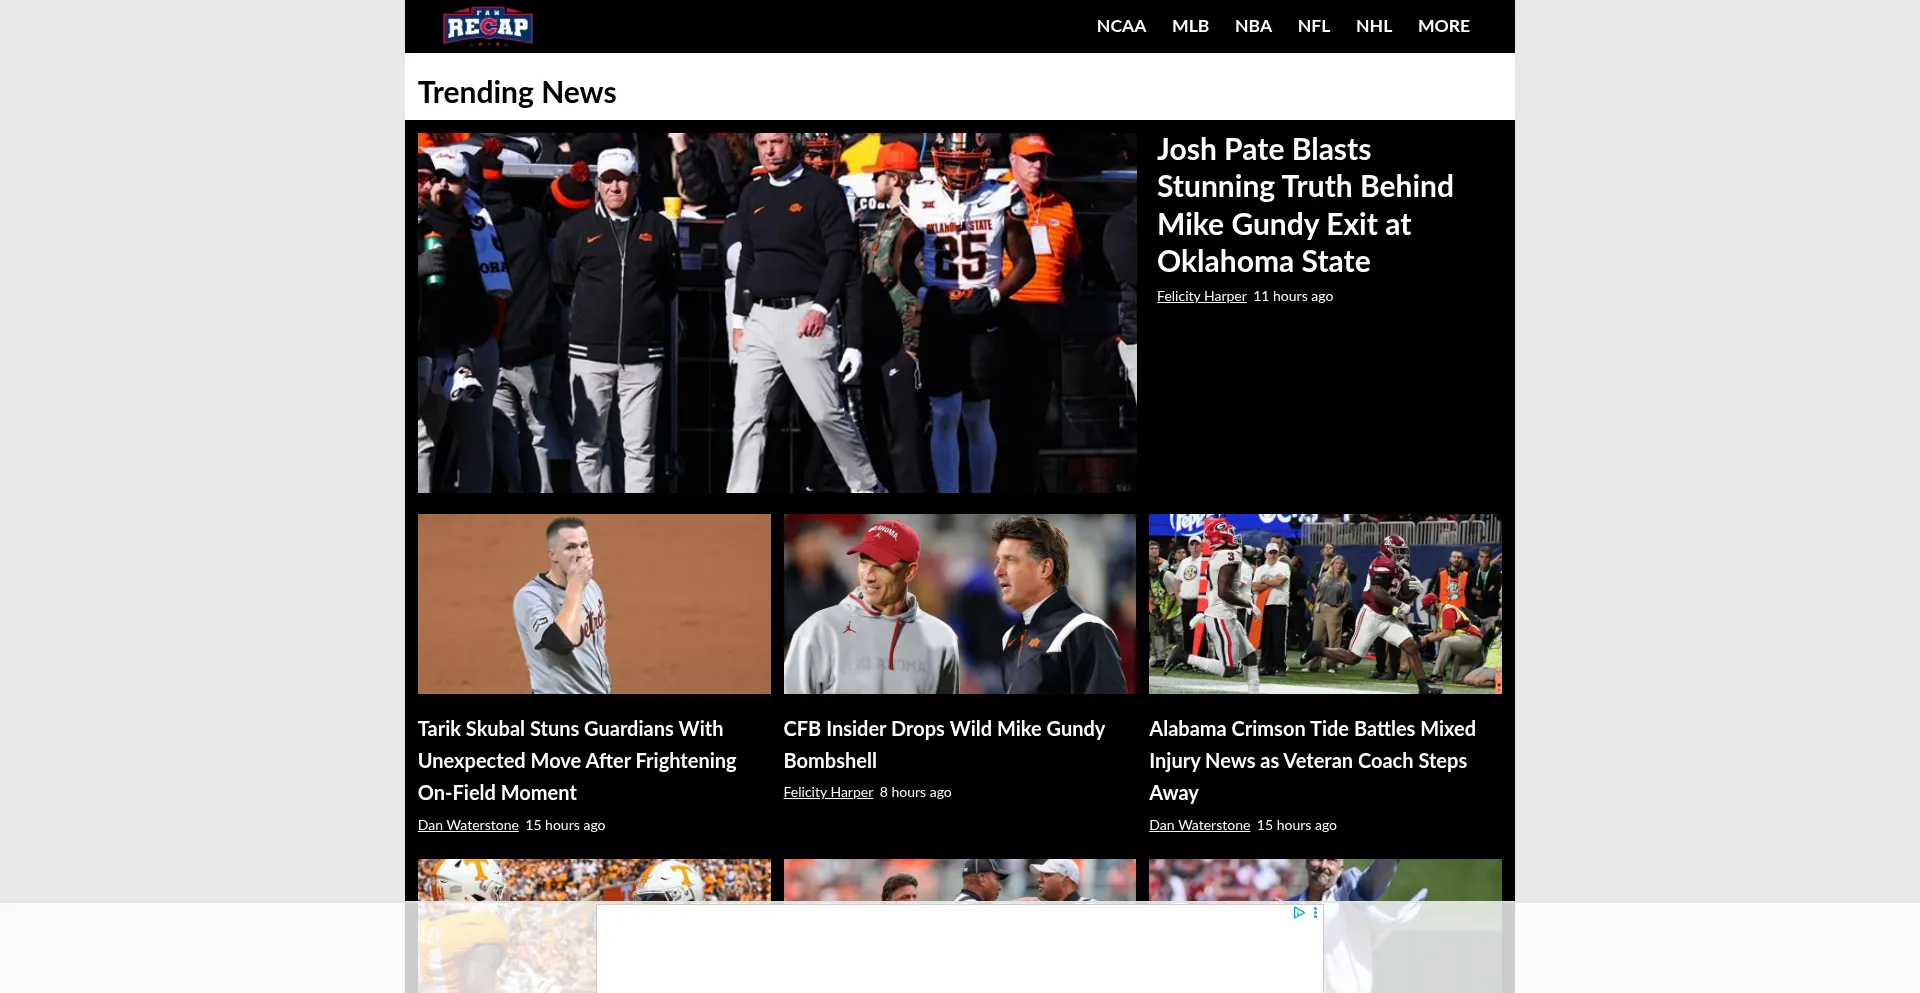This screenshot has width=1920, height=993.
Task: Expand the MORE menu
Action: (1443, 26)
